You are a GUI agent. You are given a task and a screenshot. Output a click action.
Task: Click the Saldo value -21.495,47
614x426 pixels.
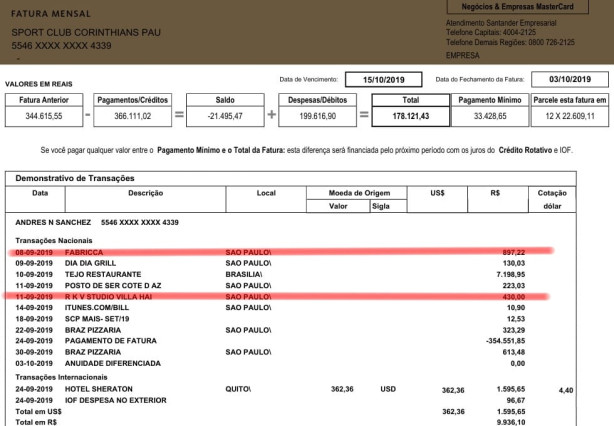225,116
